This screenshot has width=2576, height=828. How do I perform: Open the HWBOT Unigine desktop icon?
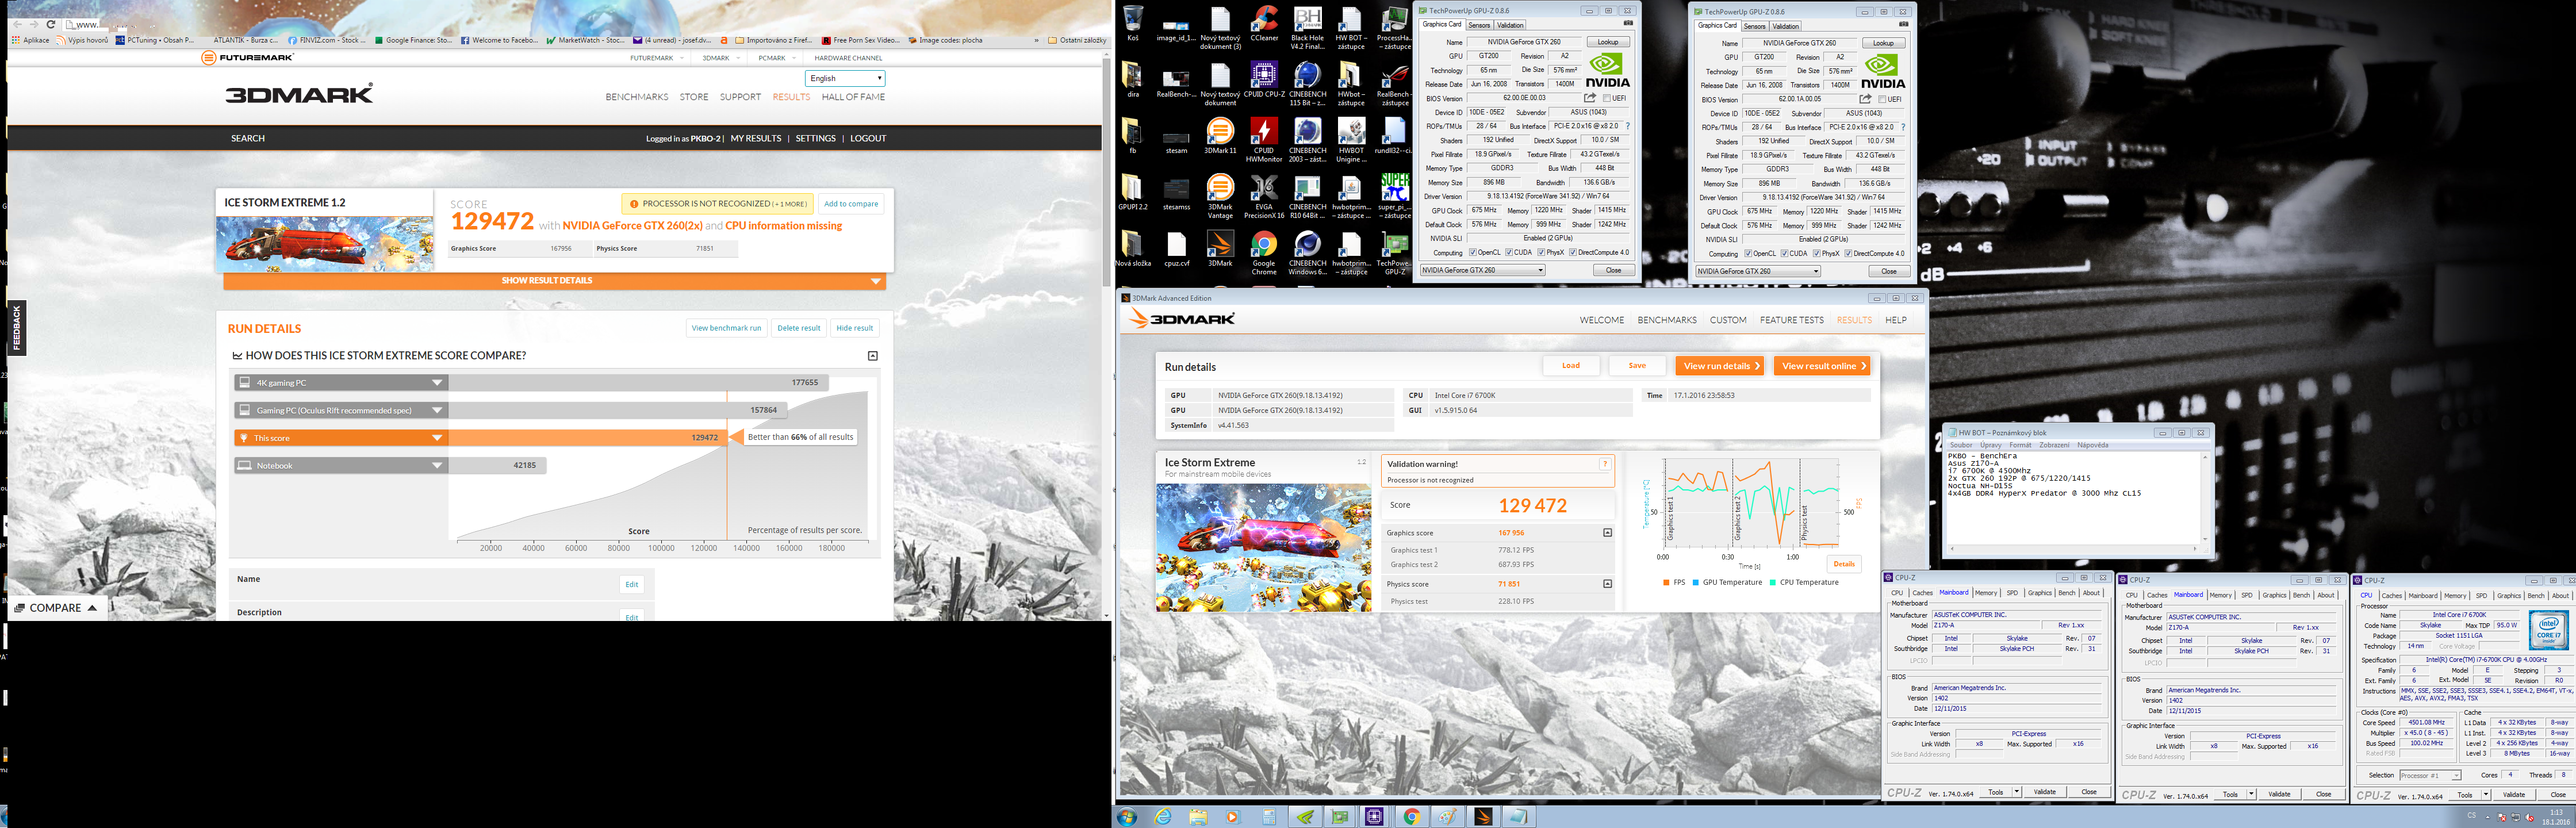click(1351, 139)
